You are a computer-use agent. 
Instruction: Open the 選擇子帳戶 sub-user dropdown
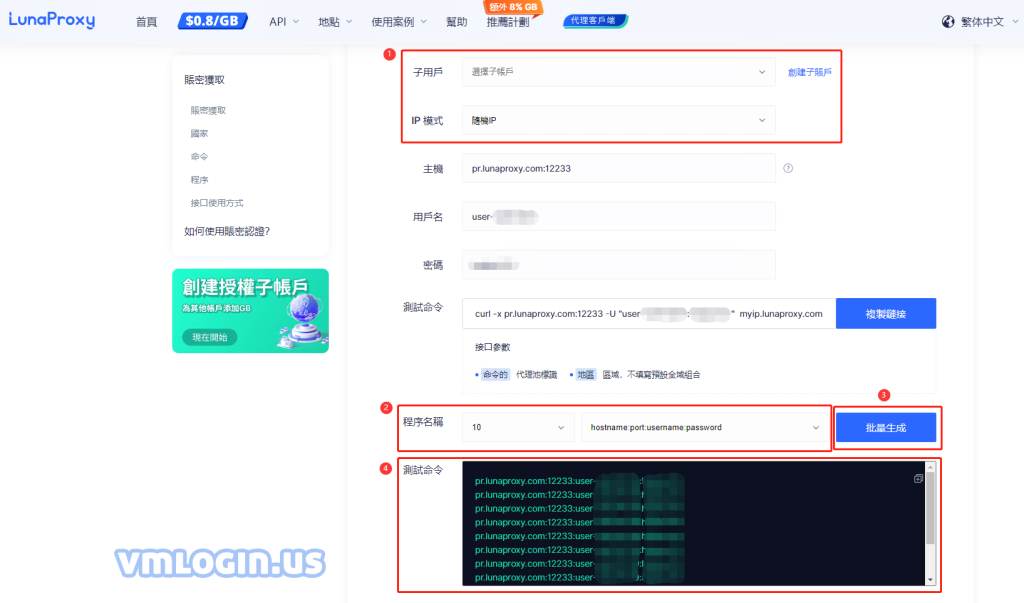pos(618,72)
